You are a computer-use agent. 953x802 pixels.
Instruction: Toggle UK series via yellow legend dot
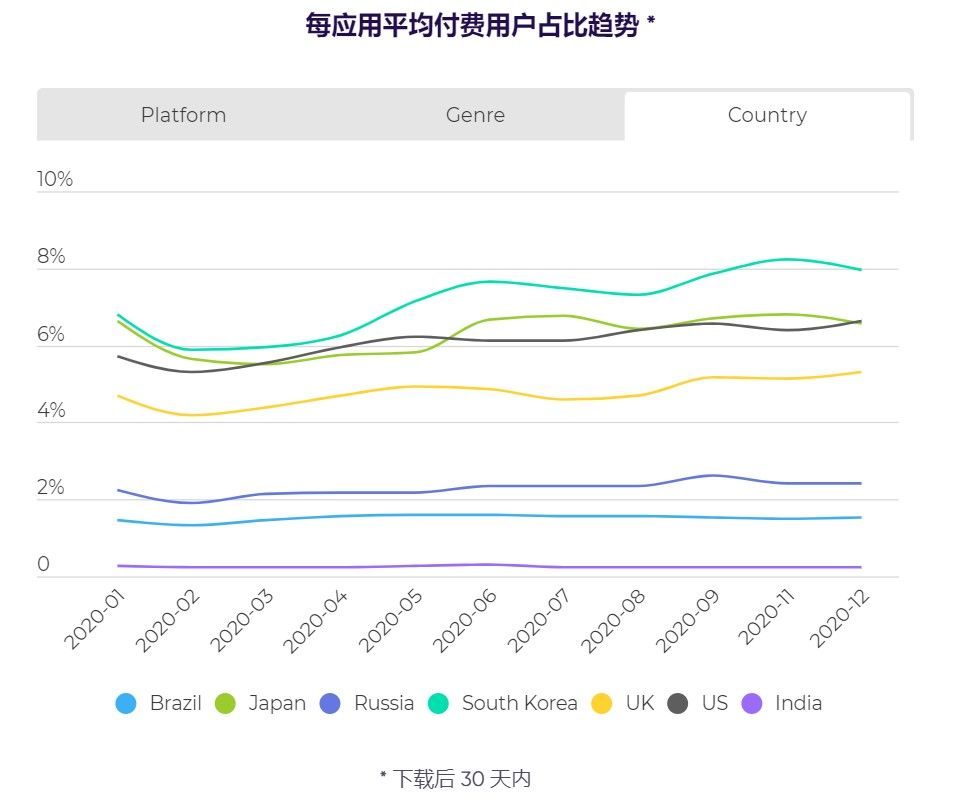pos(601,704)
